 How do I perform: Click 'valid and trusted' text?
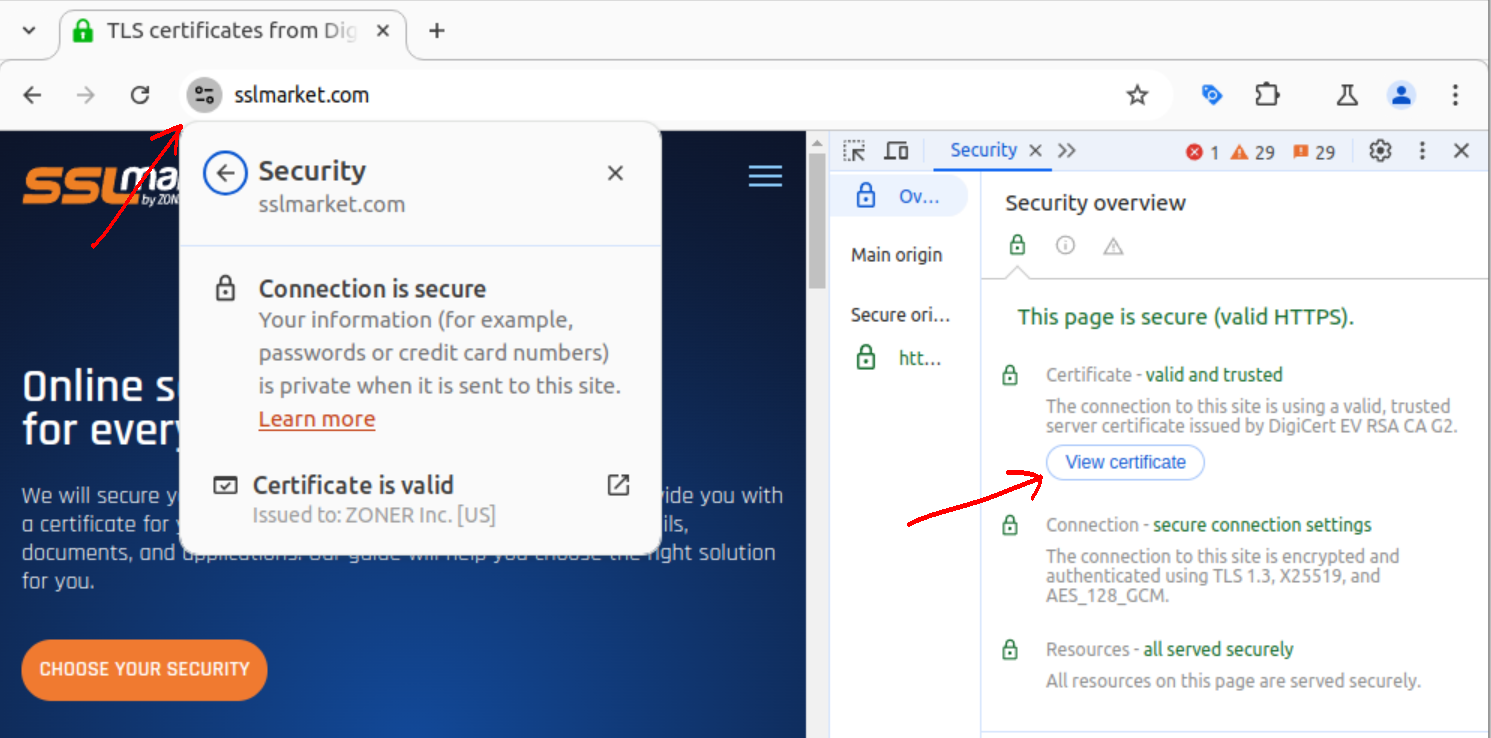(1214, 375)
